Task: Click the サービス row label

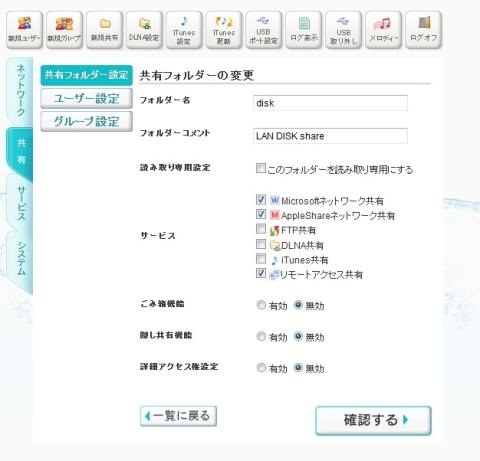Action: click(158, 236)
